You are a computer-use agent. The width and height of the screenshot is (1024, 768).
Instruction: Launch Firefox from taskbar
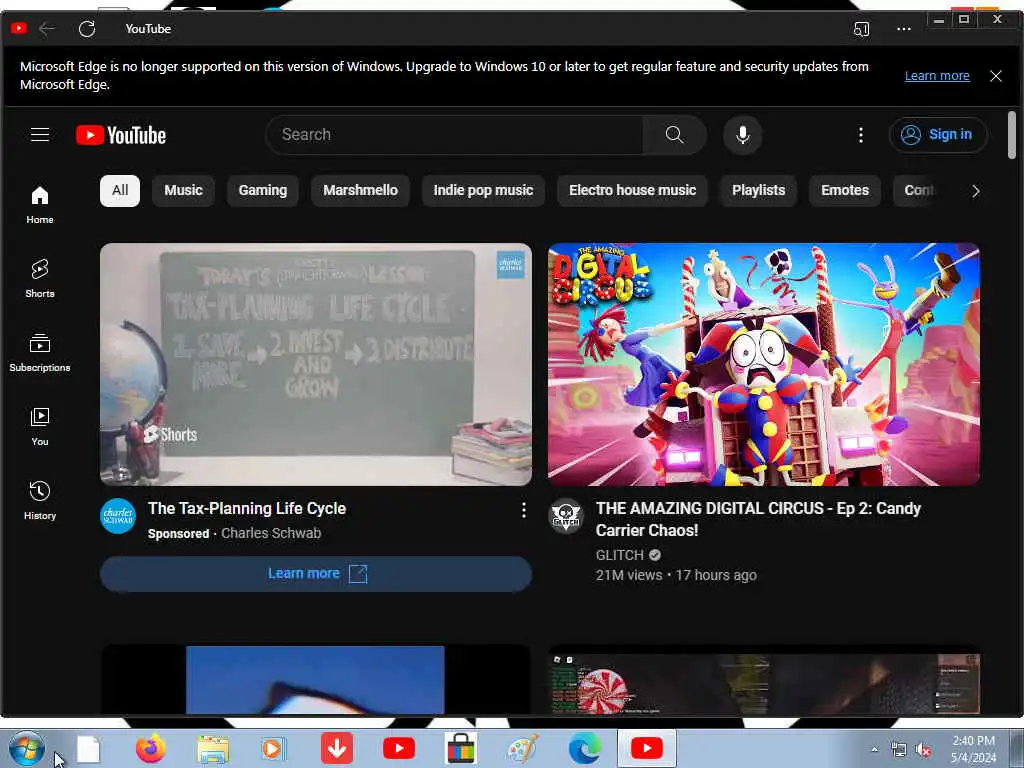[x=151, y=748]
